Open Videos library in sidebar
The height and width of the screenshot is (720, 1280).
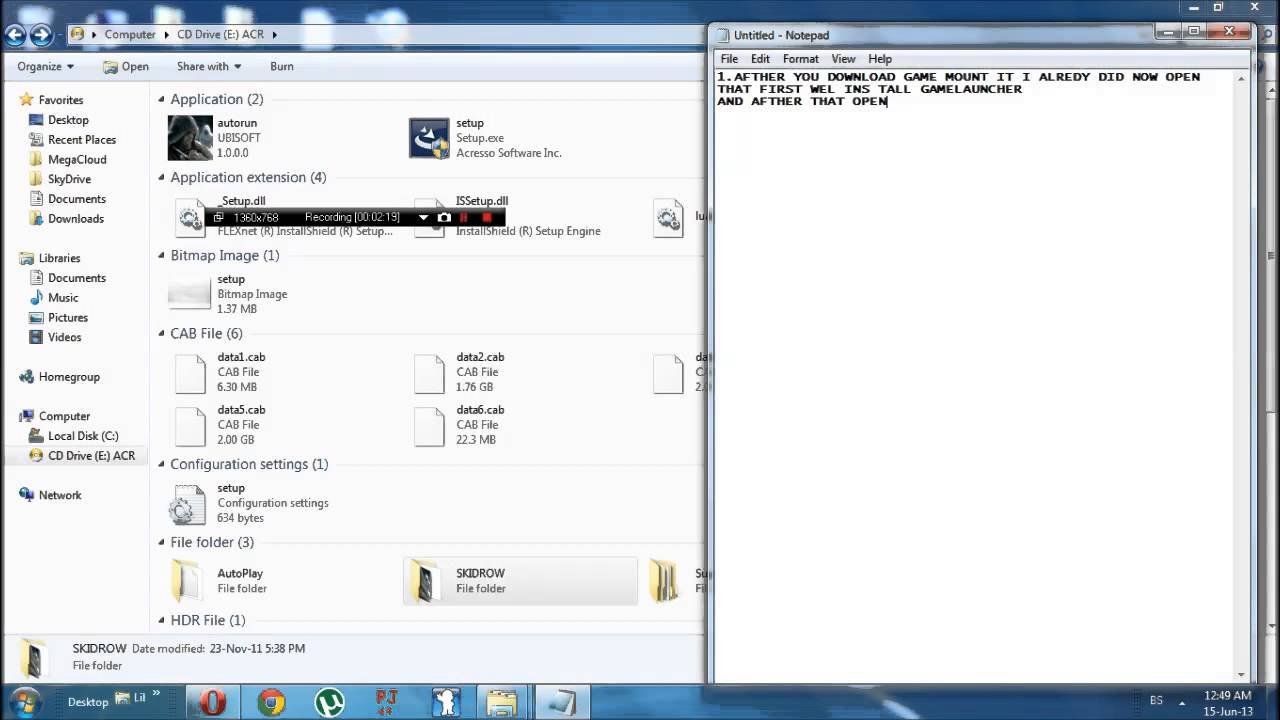(x=65, y=337)
